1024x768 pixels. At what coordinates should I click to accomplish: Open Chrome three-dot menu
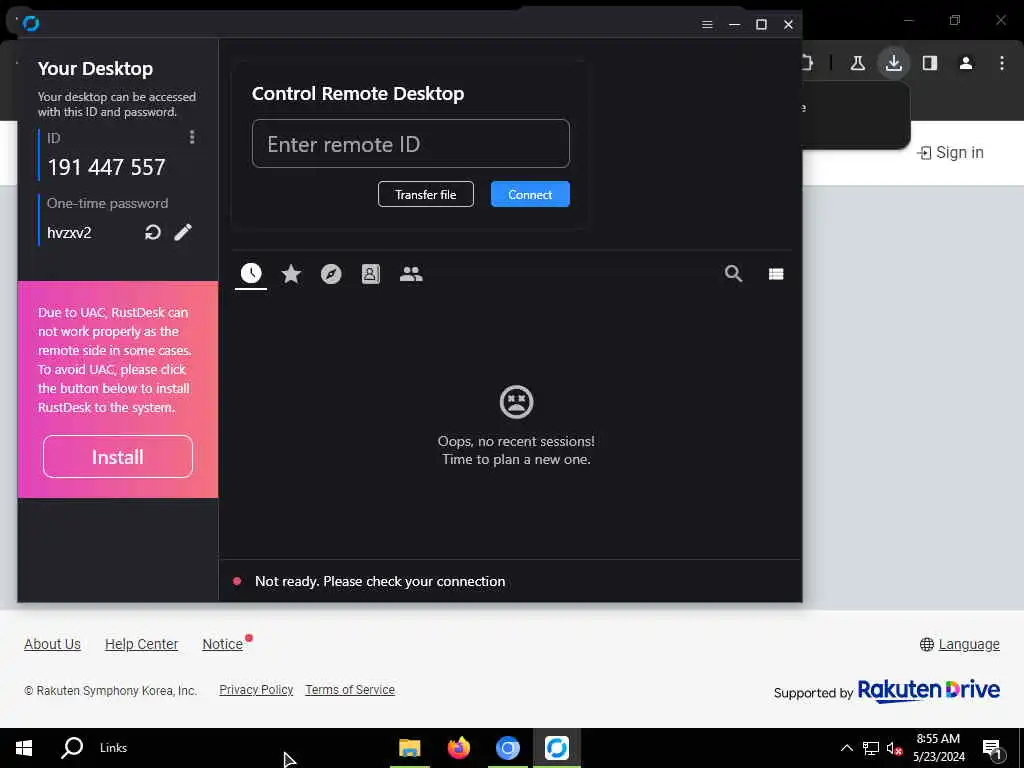pyautogui.click(x=1002, y=63)
